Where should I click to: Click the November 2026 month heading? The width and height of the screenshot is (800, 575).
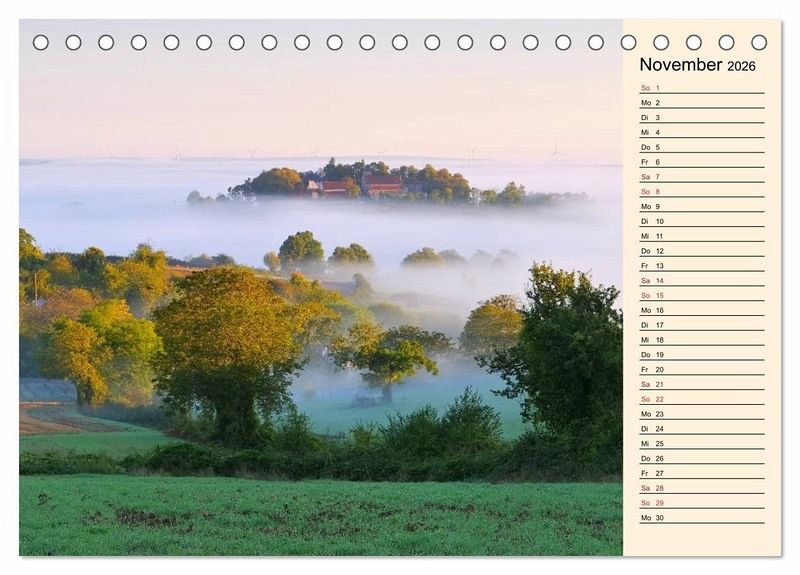point(698,65)
